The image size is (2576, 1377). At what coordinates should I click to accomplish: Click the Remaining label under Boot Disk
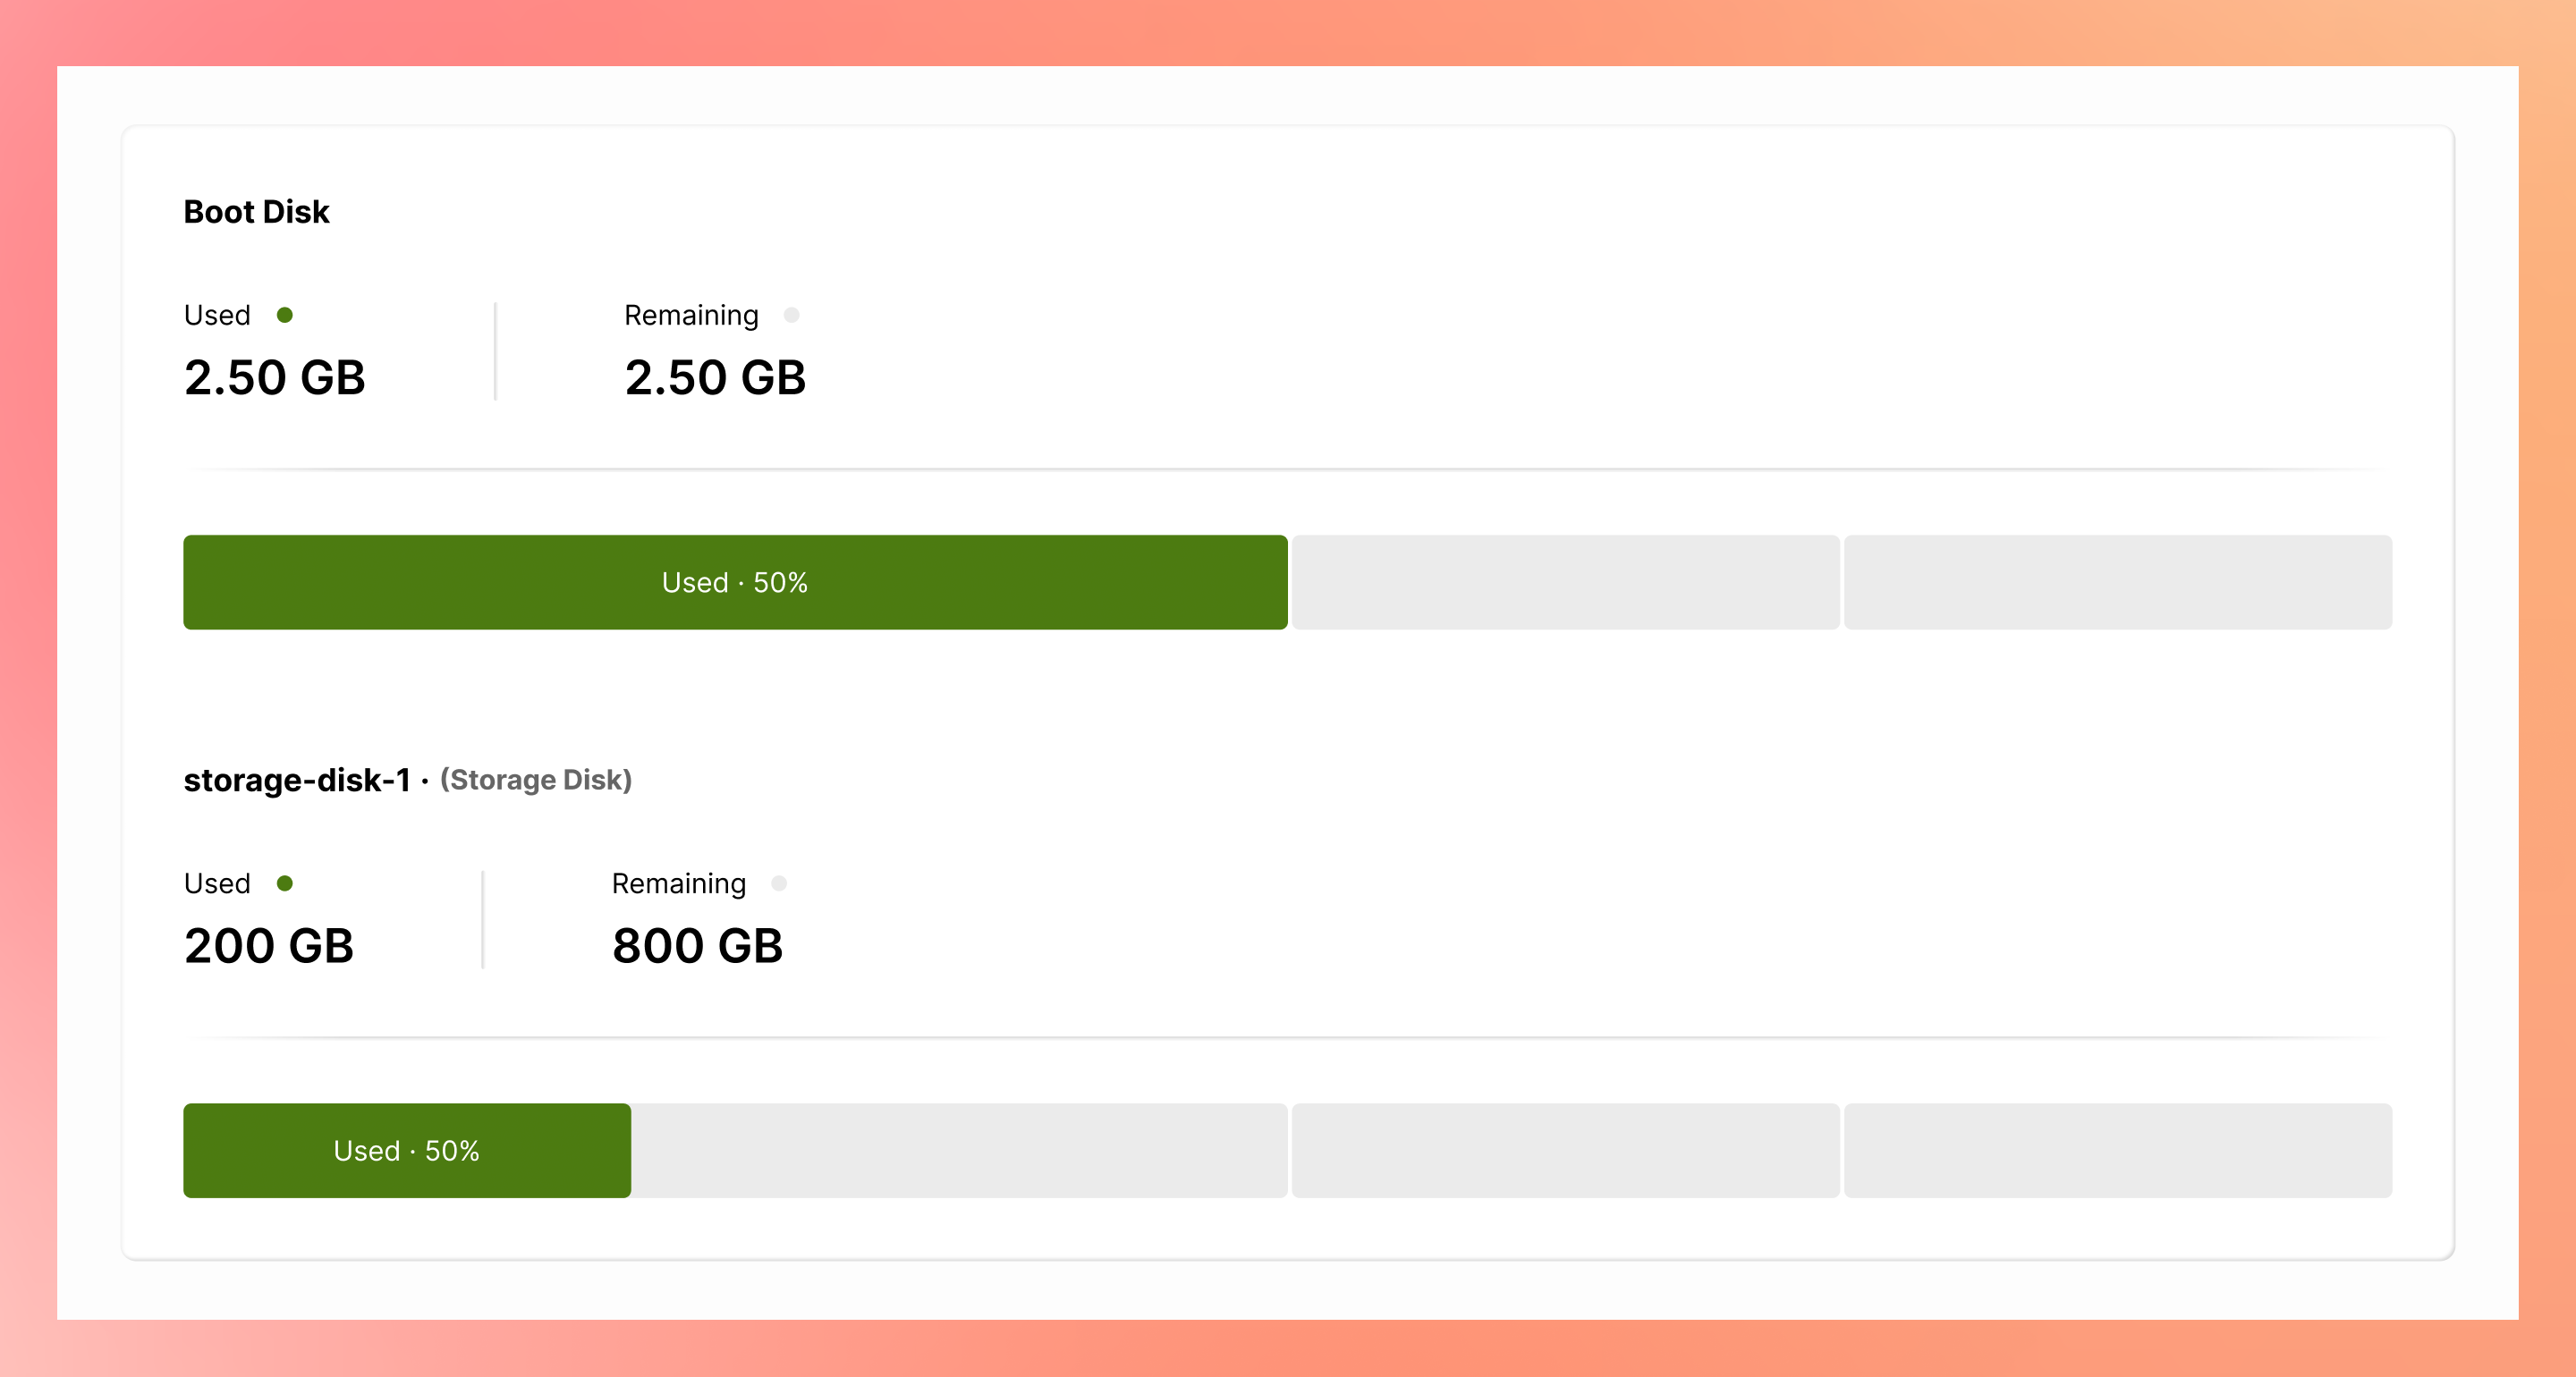(x=691, y=315)
